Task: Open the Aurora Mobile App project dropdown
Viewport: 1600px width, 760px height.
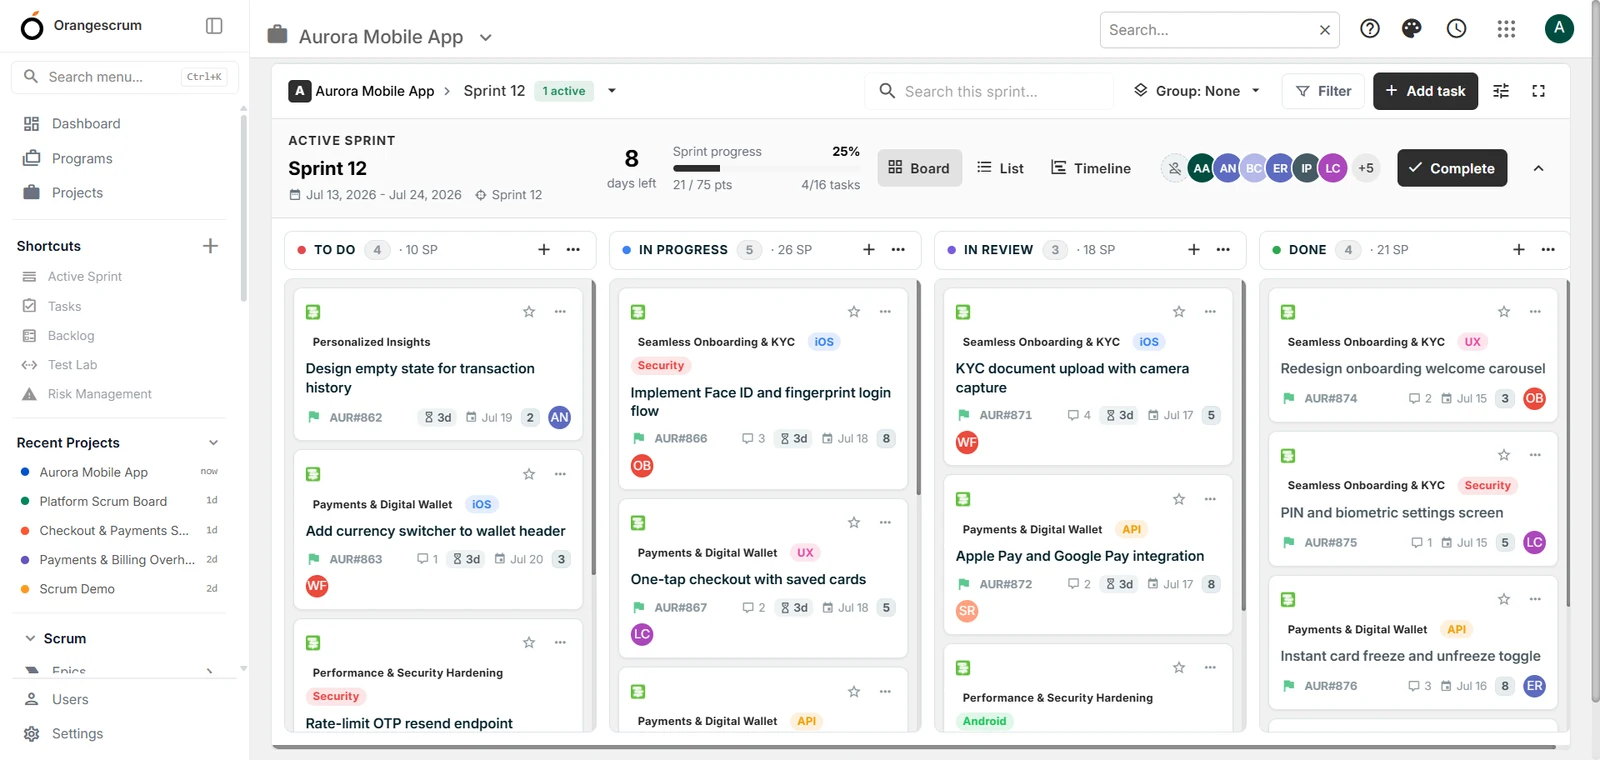Action: (x=486, y=38)
